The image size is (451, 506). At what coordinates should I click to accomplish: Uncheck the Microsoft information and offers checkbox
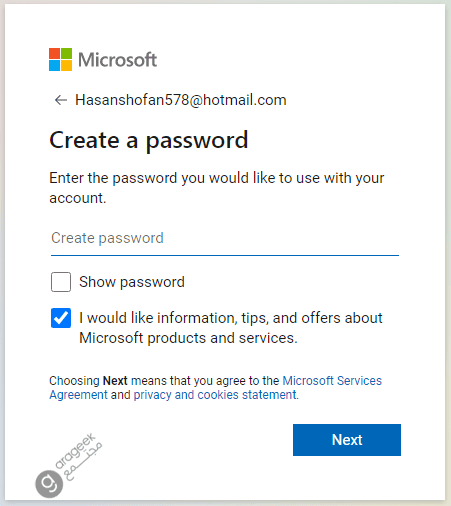pos(61,318)
